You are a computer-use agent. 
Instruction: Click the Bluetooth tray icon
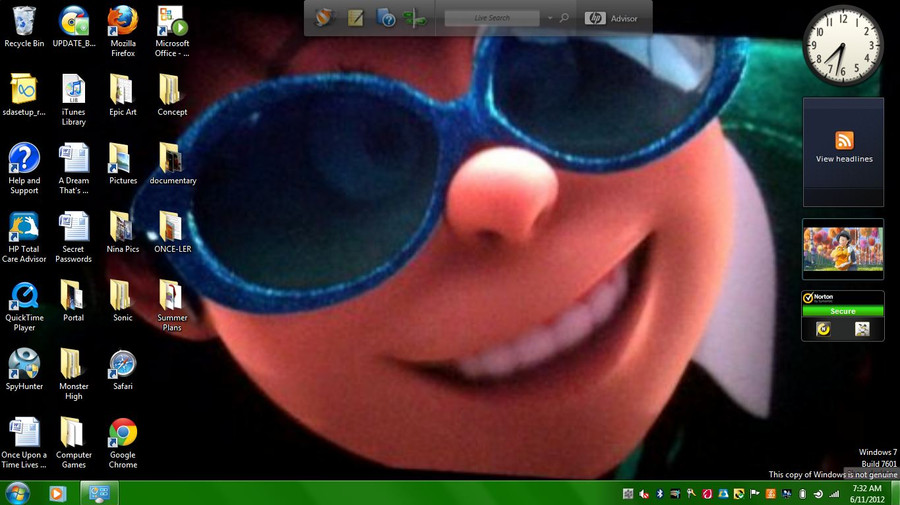pos(660,494)
